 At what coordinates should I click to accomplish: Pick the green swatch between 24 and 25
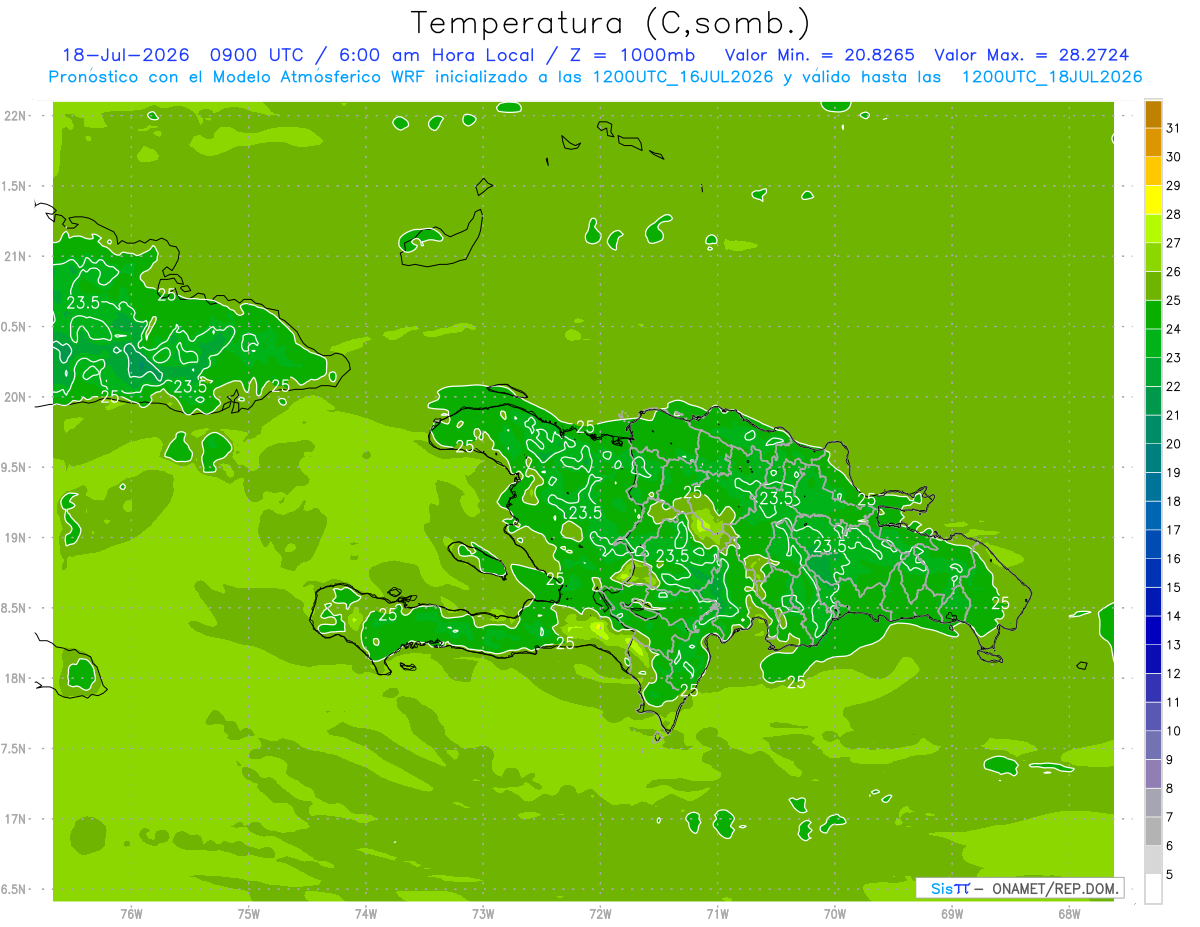tap(1153, 315)
